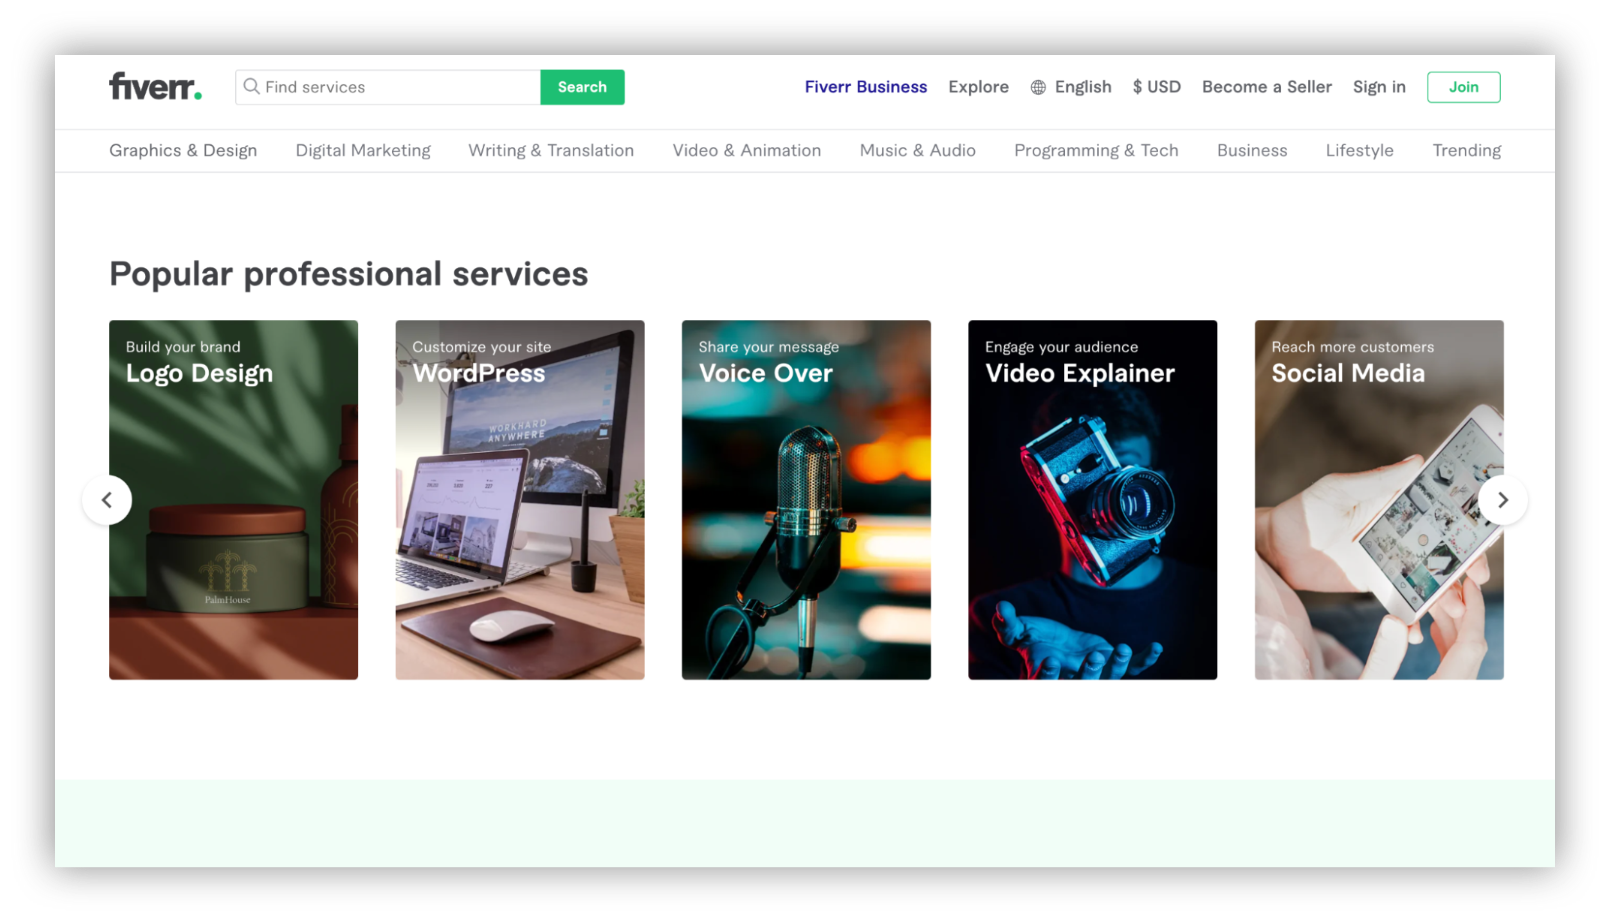1610x923 pixels.
Task: Open the Lifestyle category
Action: tap(1360, 150)
